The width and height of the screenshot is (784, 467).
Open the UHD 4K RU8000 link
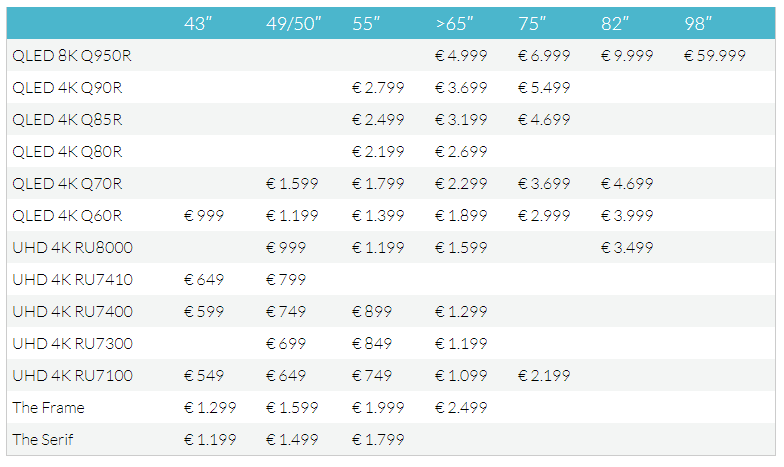(72, 248)
